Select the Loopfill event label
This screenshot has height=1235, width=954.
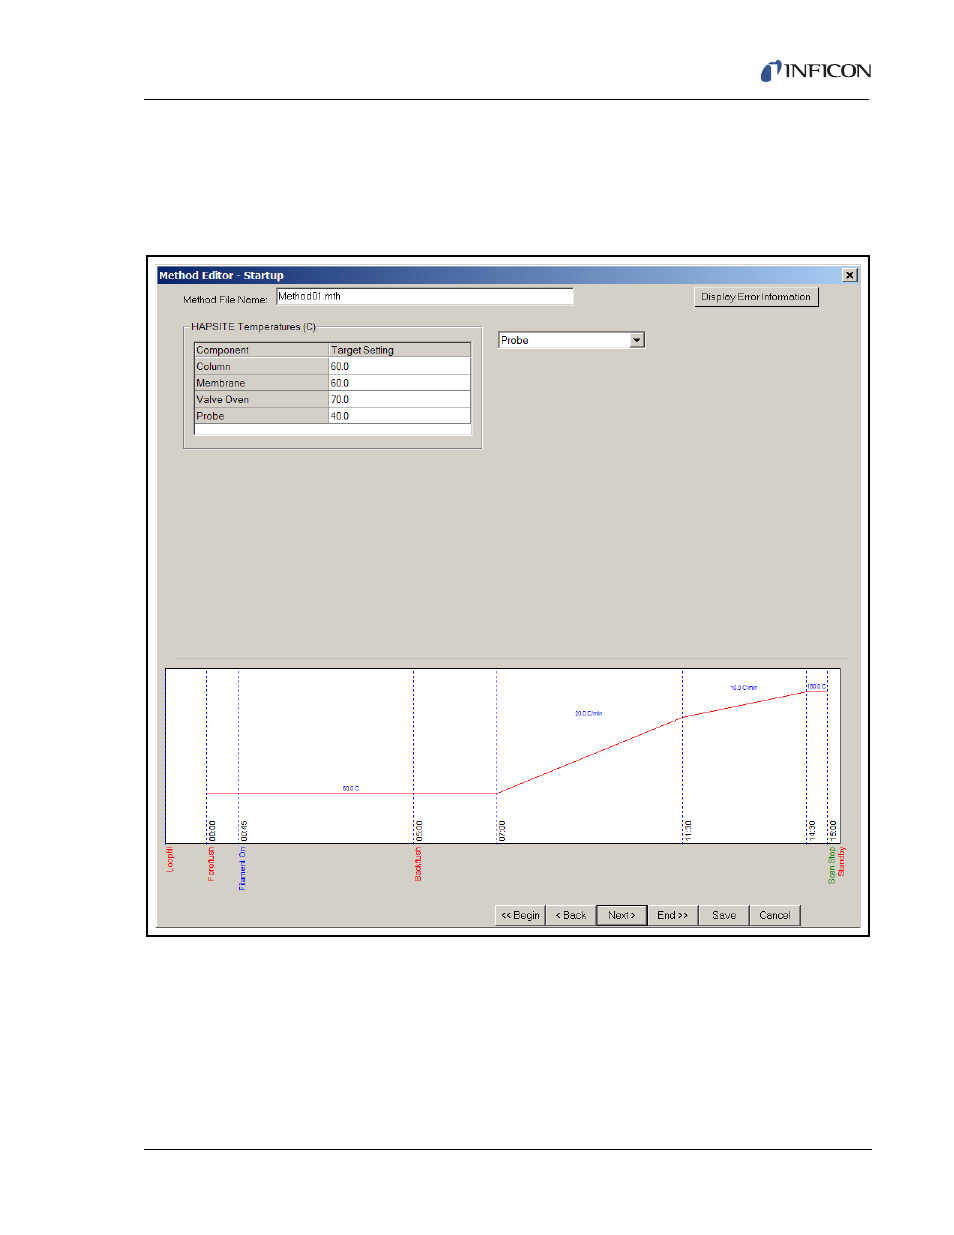pyautogui.click(x=170, y=860)
